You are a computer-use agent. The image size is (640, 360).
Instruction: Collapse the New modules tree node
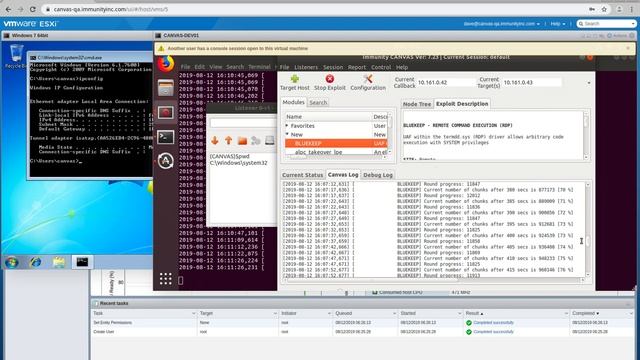coord(287,134)
